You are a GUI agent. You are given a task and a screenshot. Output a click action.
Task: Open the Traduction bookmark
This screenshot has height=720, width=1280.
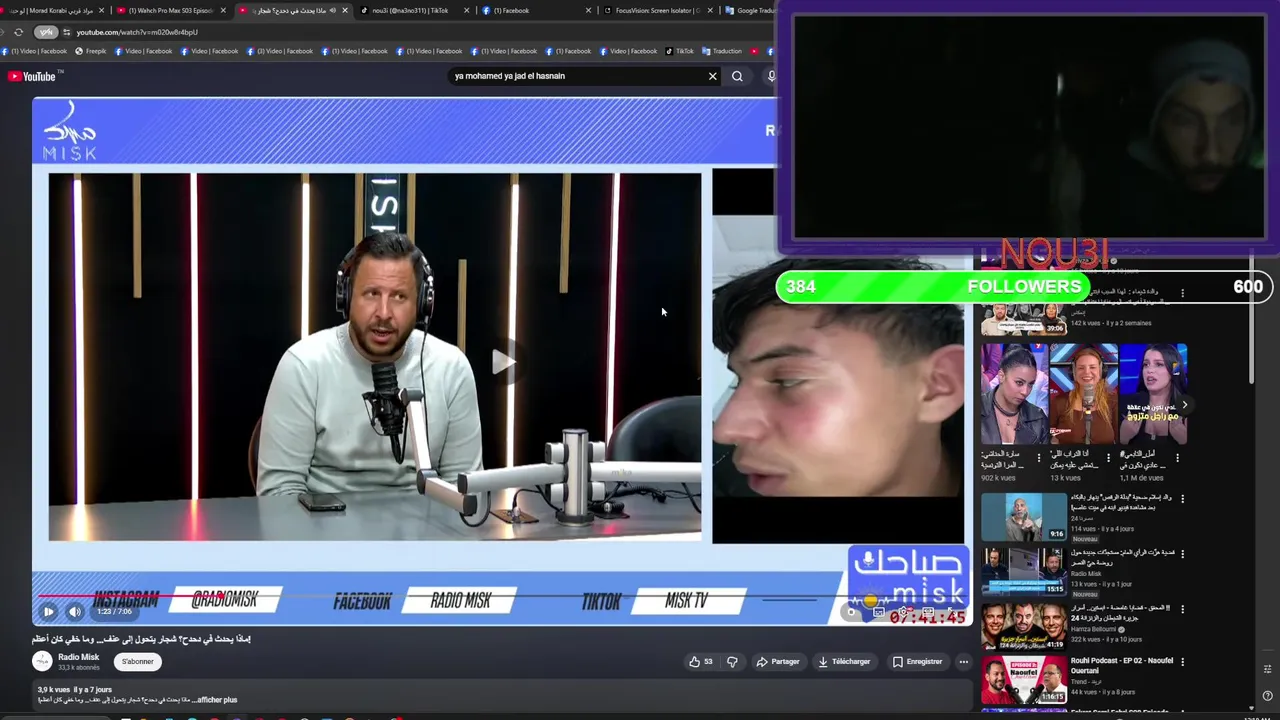click(x=722, y=51)
